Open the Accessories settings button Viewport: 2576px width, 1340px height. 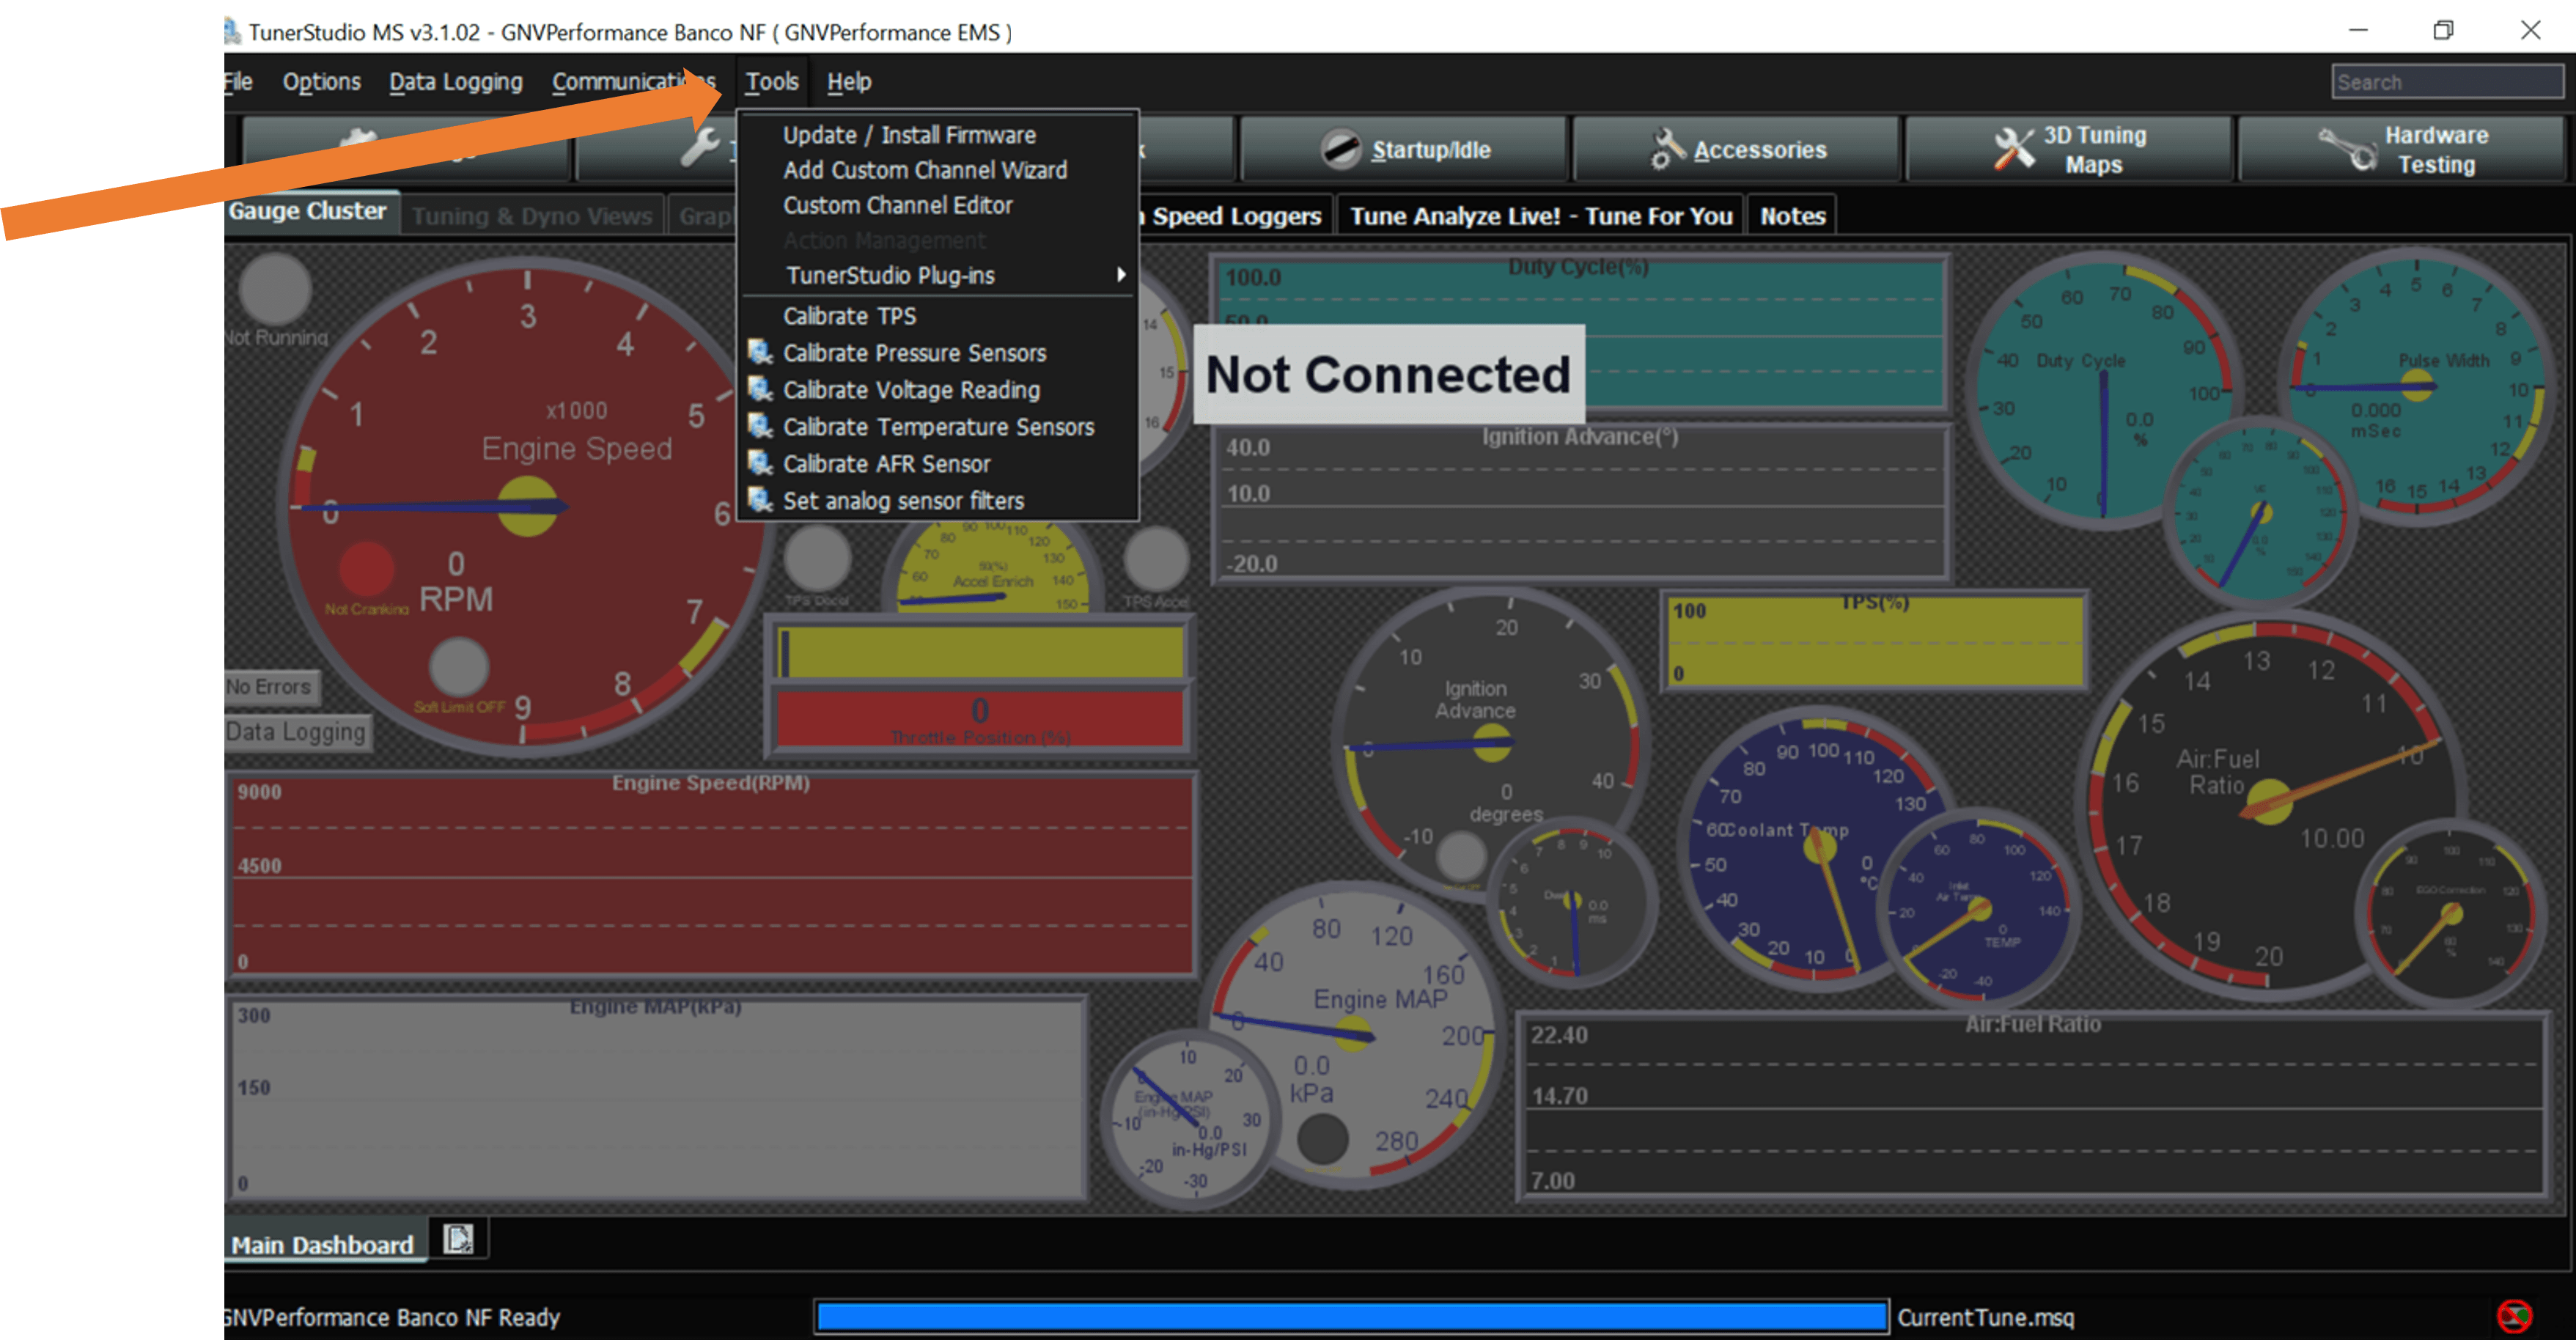pyautogui.click(x=1736, y=149)
